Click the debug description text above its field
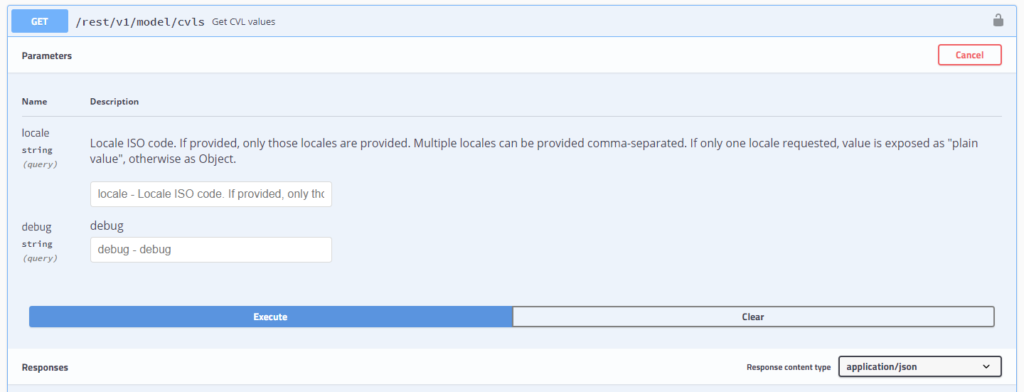The image size is (1024, 392). click(106, 226)
